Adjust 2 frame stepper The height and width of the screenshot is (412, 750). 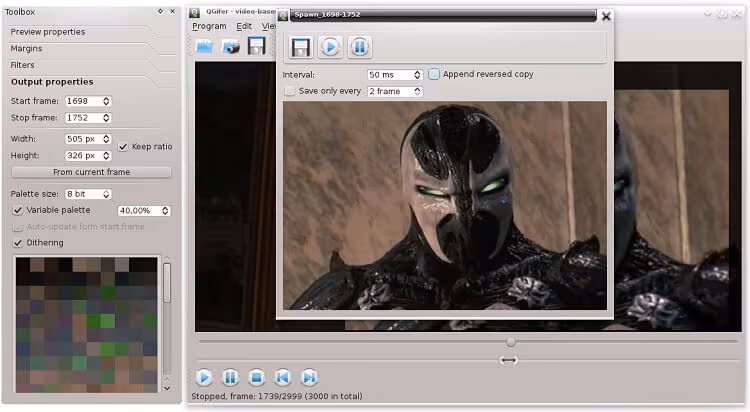click(x=417, y=91)
